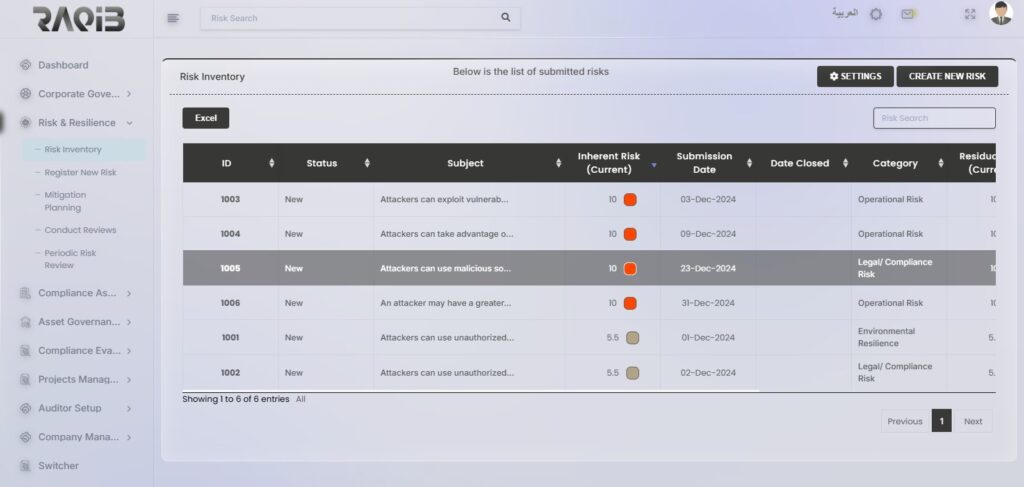
Task: Expand the Projects Management chevron
Action: tap(129, 380)
